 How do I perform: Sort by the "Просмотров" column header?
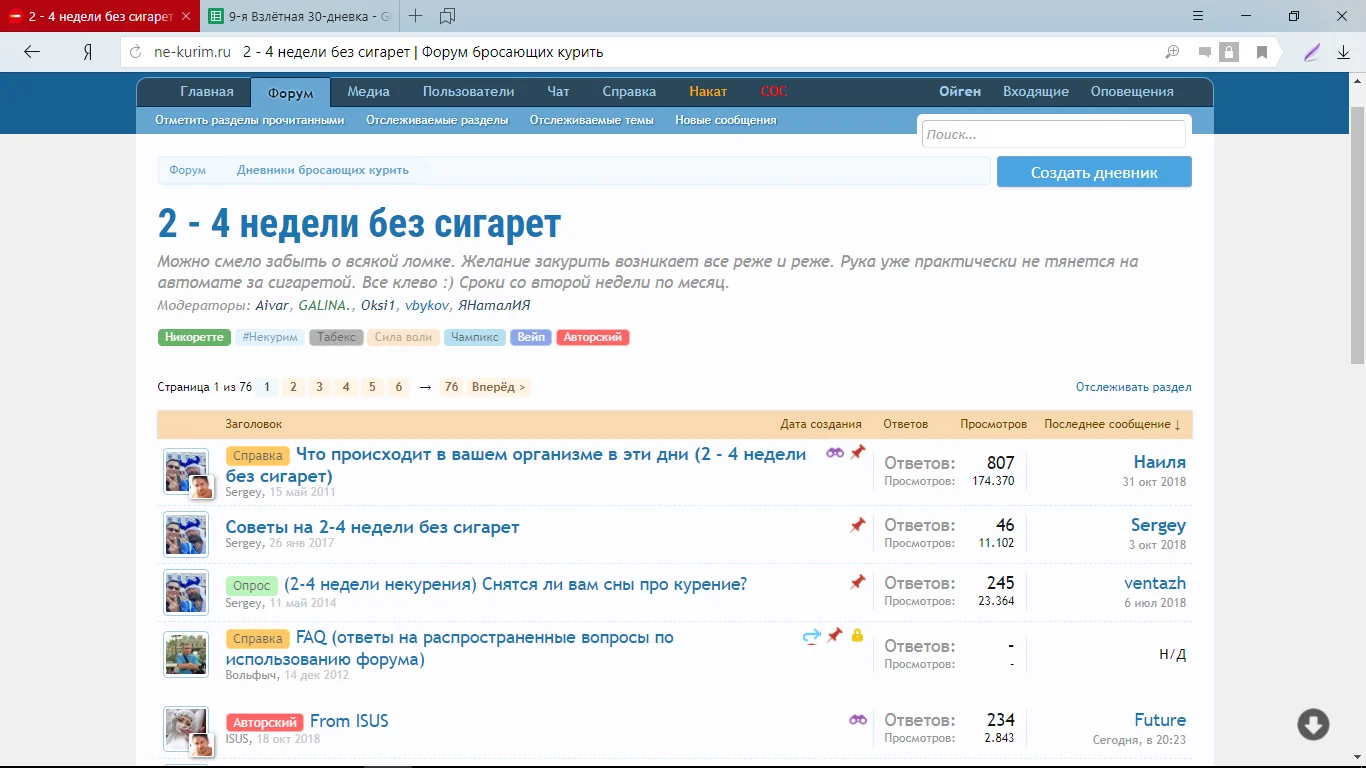point(993,424)
